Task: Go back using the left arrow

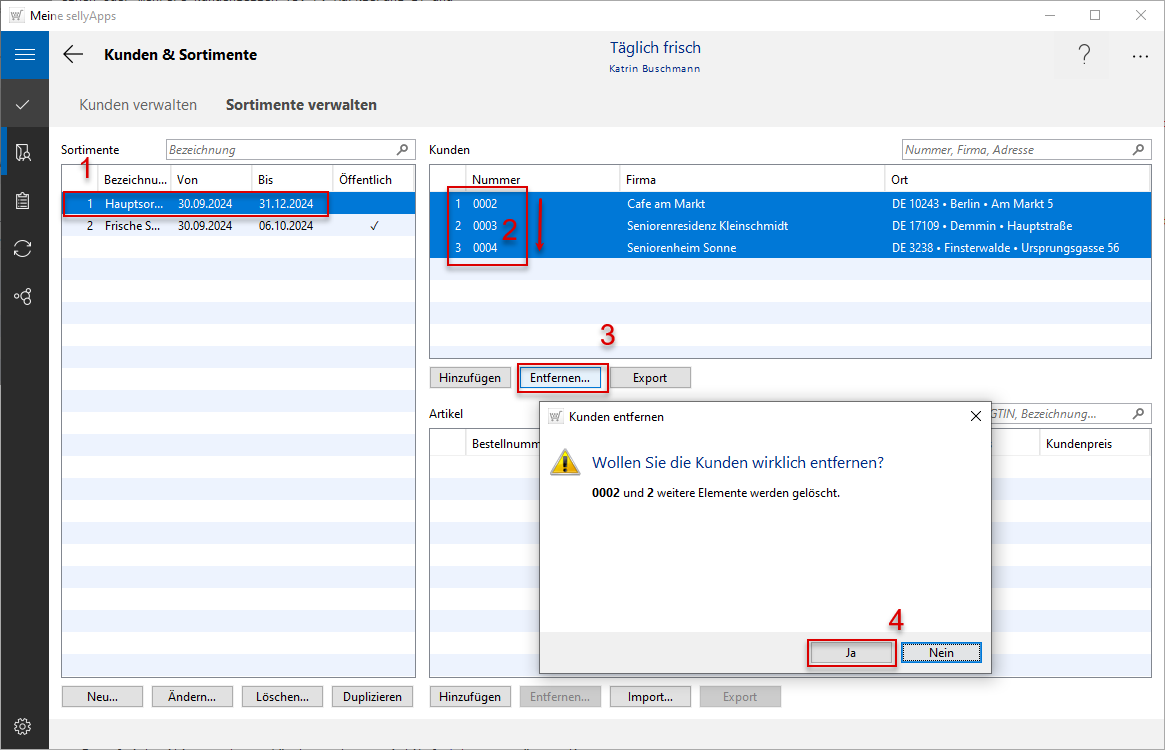Action: pos(73,55)
